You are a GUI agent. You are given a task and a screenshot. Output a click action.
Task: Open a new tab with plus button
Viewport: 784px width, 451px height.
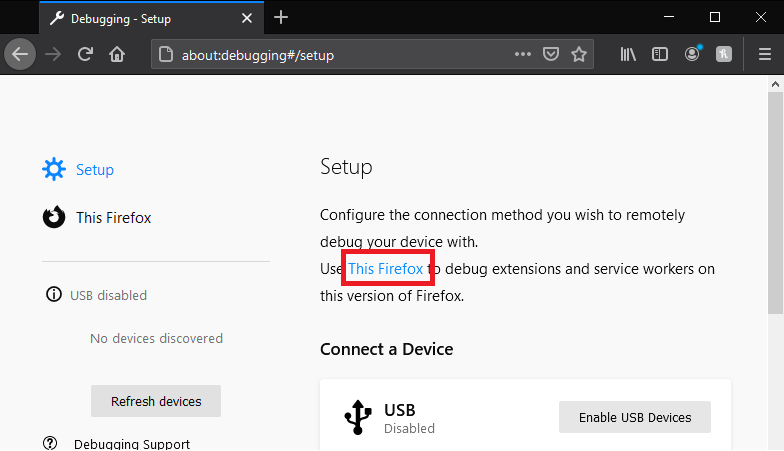tap(281, 17)
